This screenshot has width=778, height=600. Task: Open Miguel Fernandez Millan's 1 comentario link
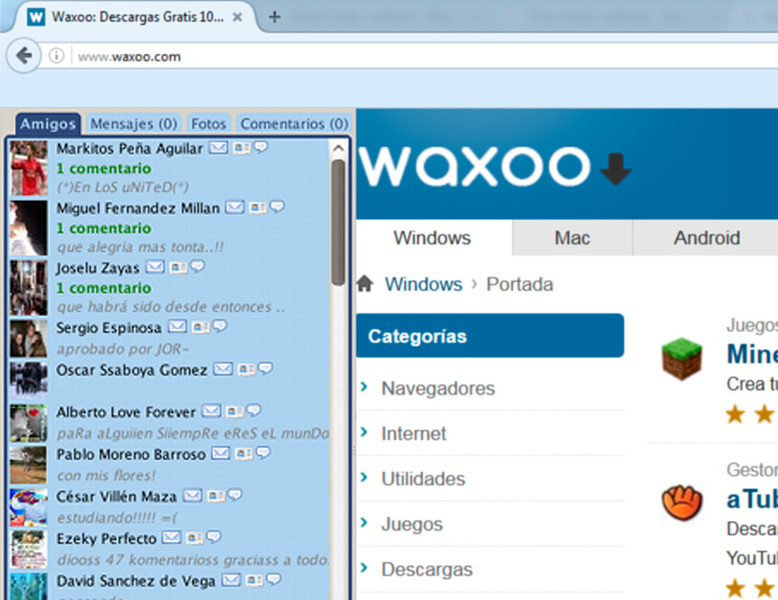(x=104, y=228)
